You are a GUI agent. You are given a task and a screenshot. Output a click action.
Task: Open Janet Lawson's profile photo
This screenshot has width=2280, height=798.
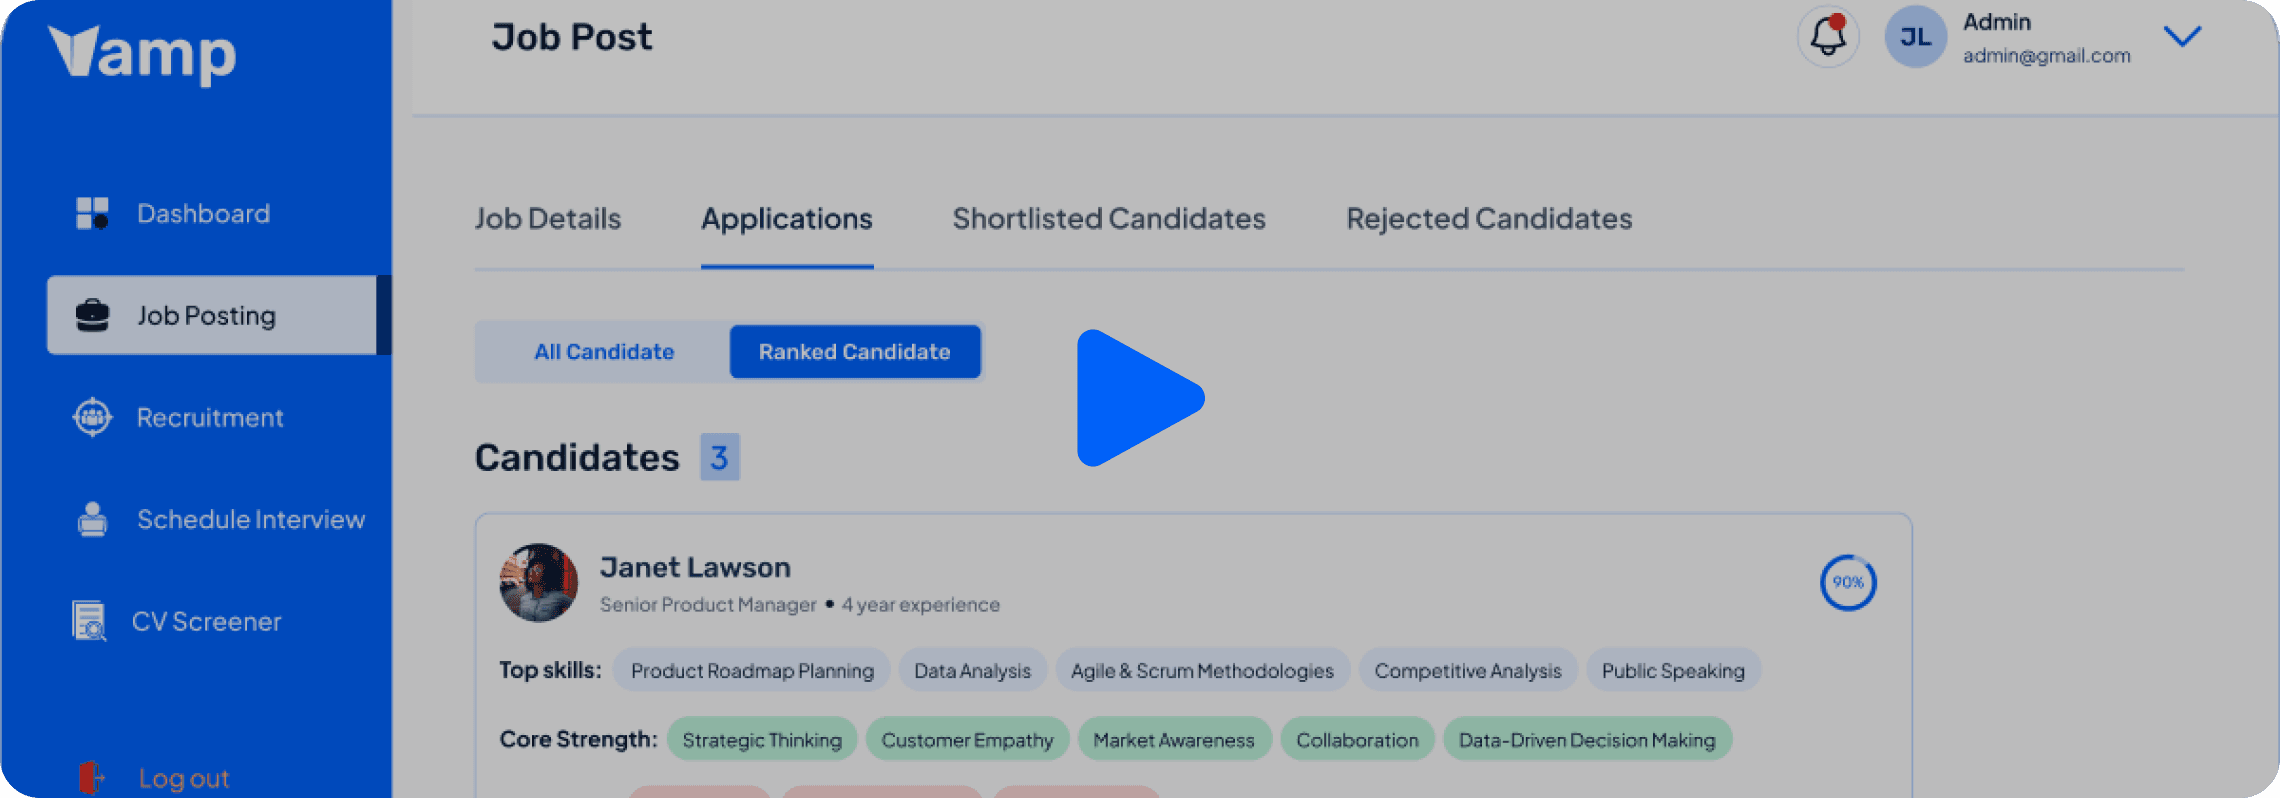[x=538, y=582]
